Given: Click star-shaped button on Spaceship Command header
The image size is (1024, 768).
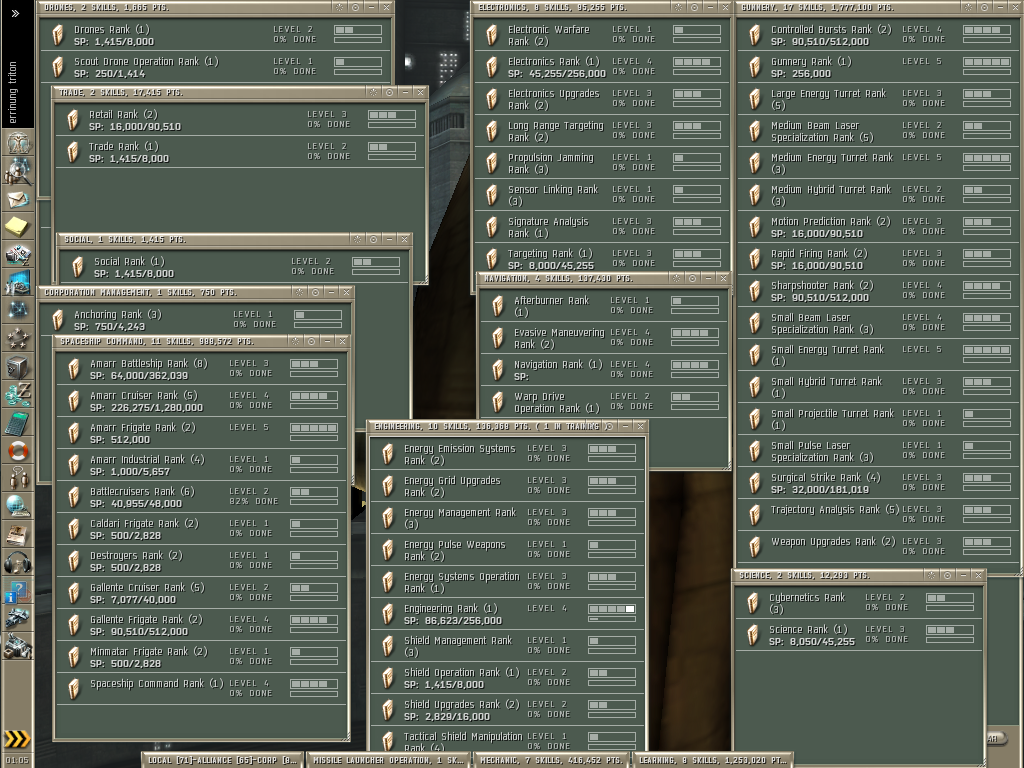Looking at the screenshot, I should coord(296,341).
